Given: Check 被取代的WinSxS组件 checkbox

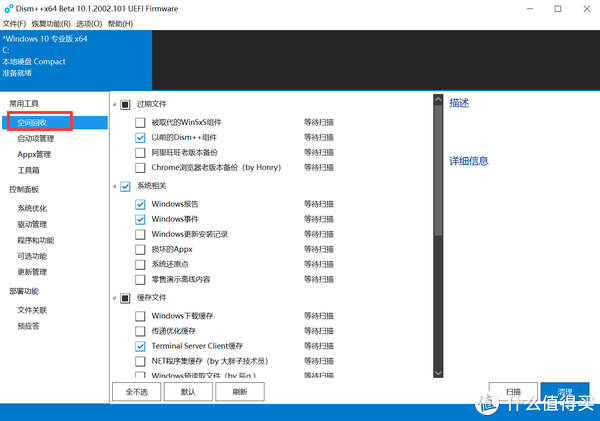Looking at the screenshot, I should [140, 122].
